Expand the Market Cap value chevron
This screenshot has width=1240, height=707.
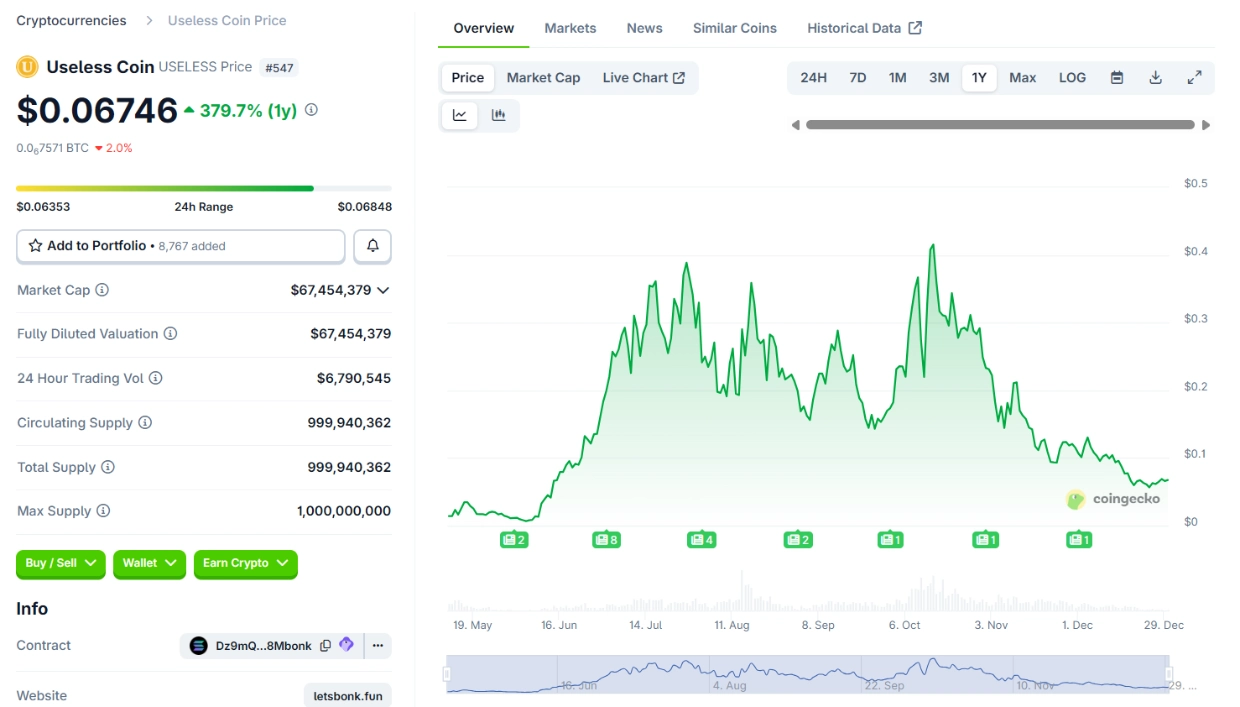(x=383, y=290)
